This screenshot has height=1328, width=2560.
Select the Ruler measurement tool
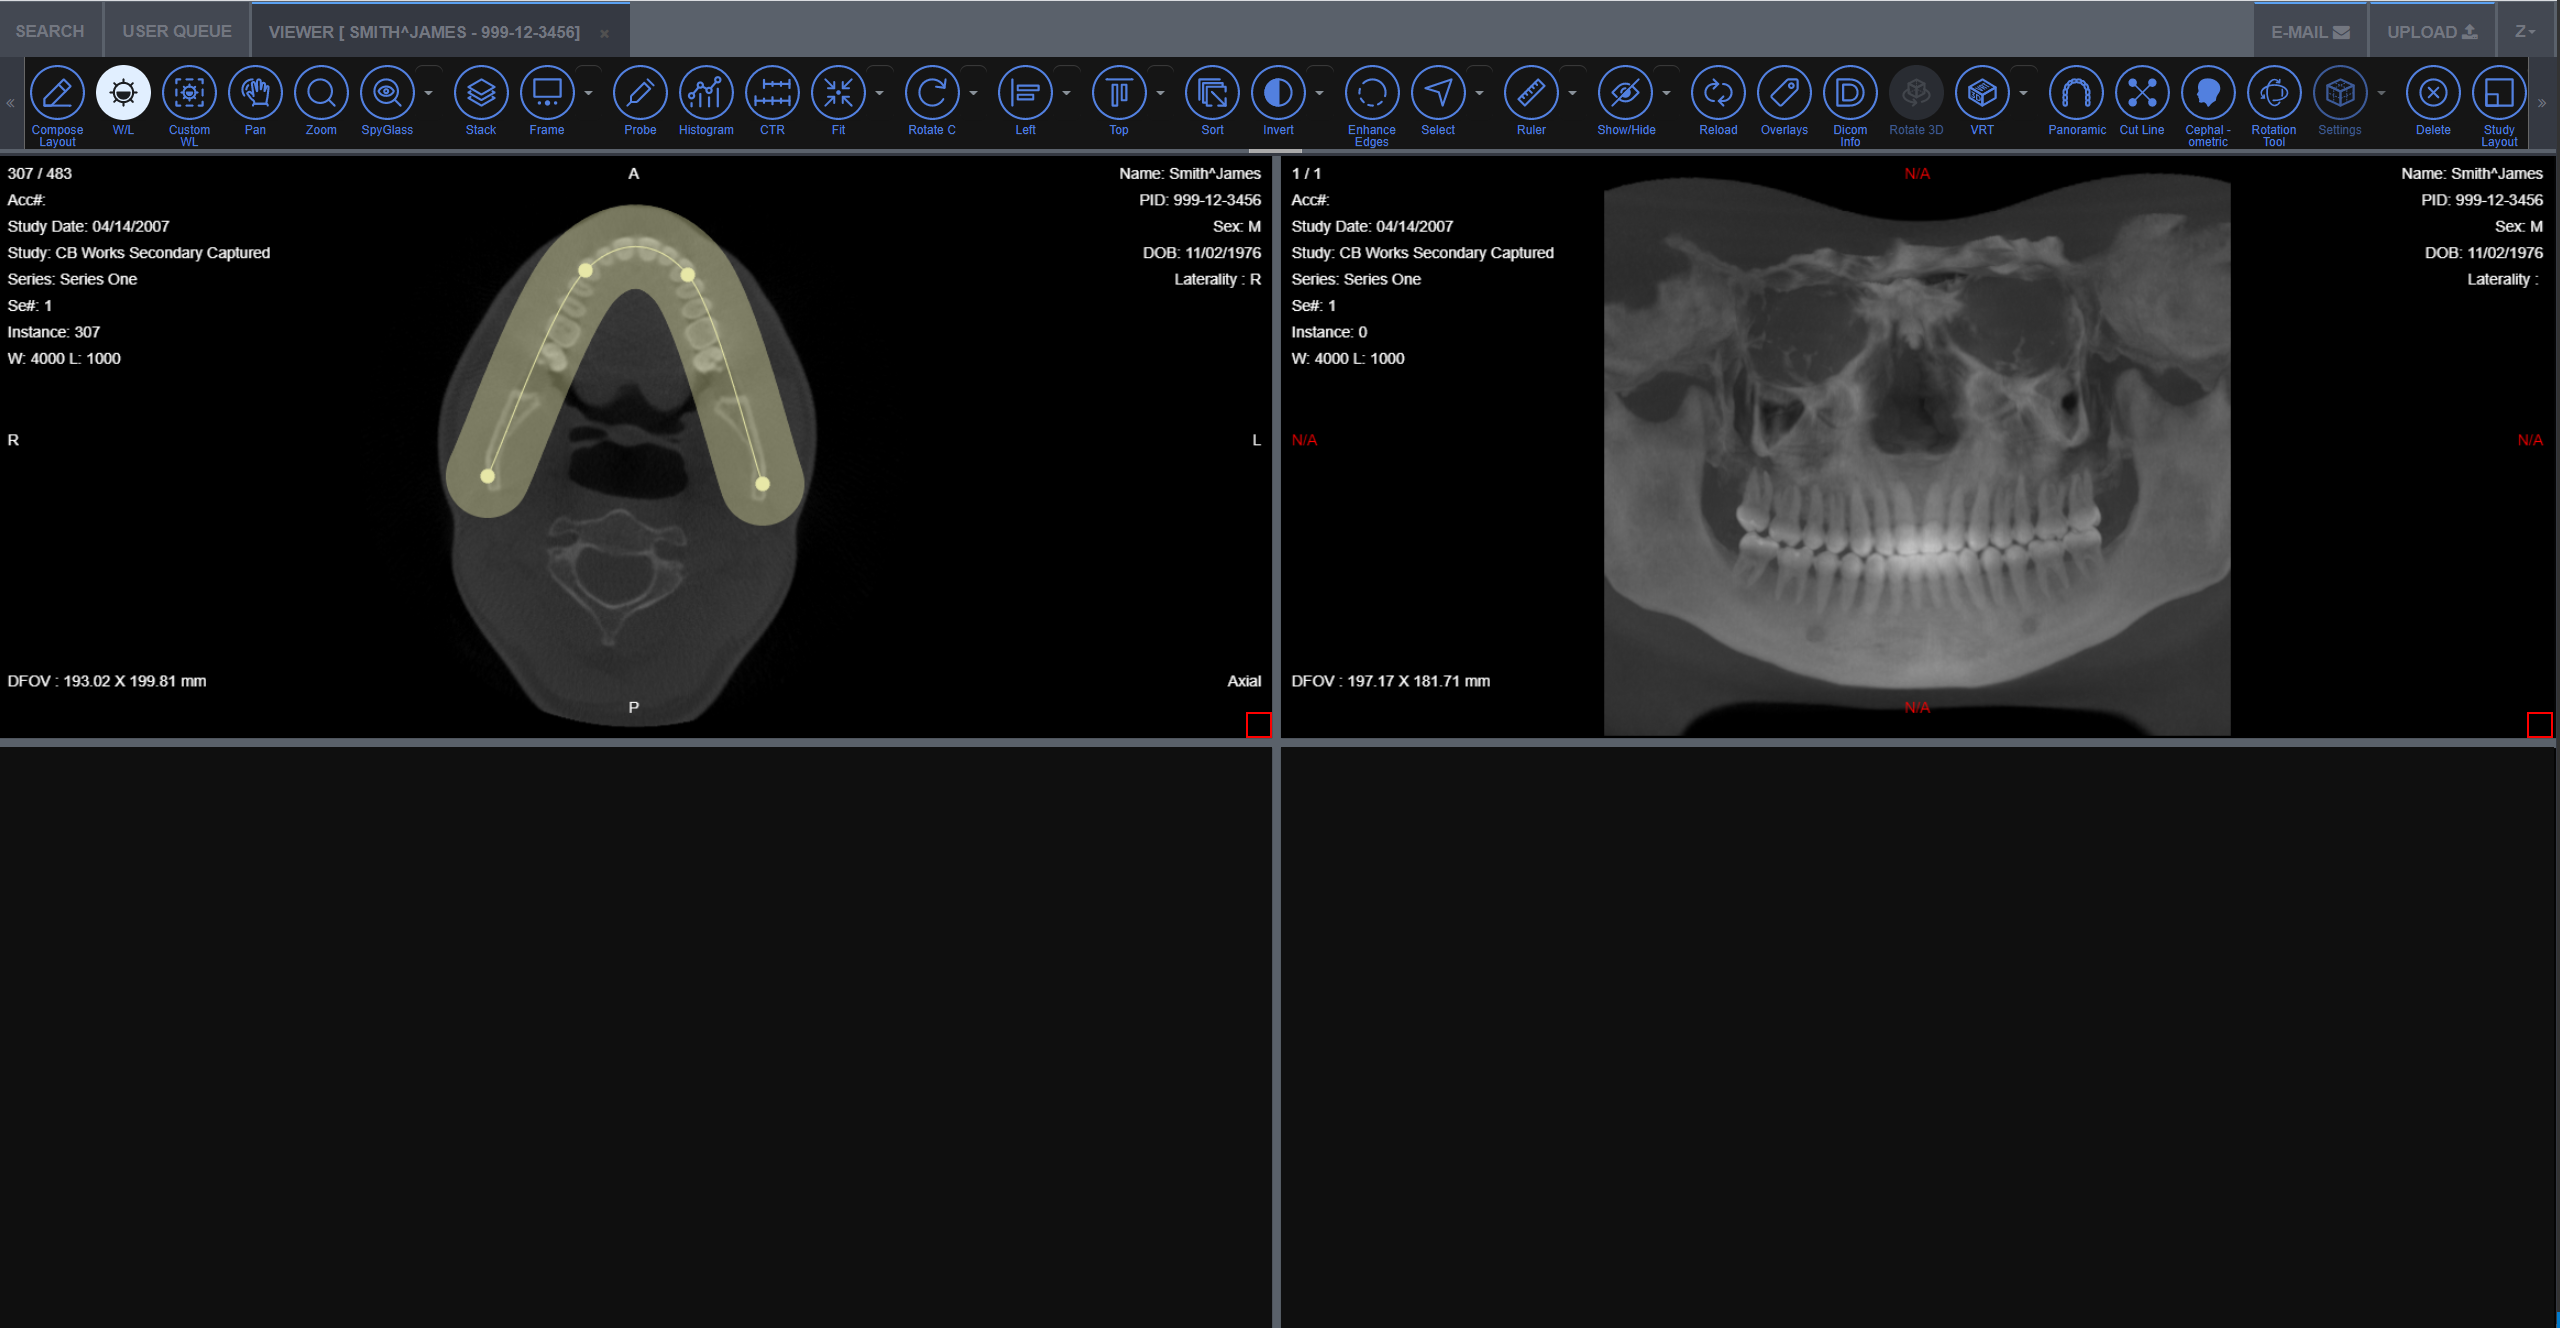point(1531,93)
